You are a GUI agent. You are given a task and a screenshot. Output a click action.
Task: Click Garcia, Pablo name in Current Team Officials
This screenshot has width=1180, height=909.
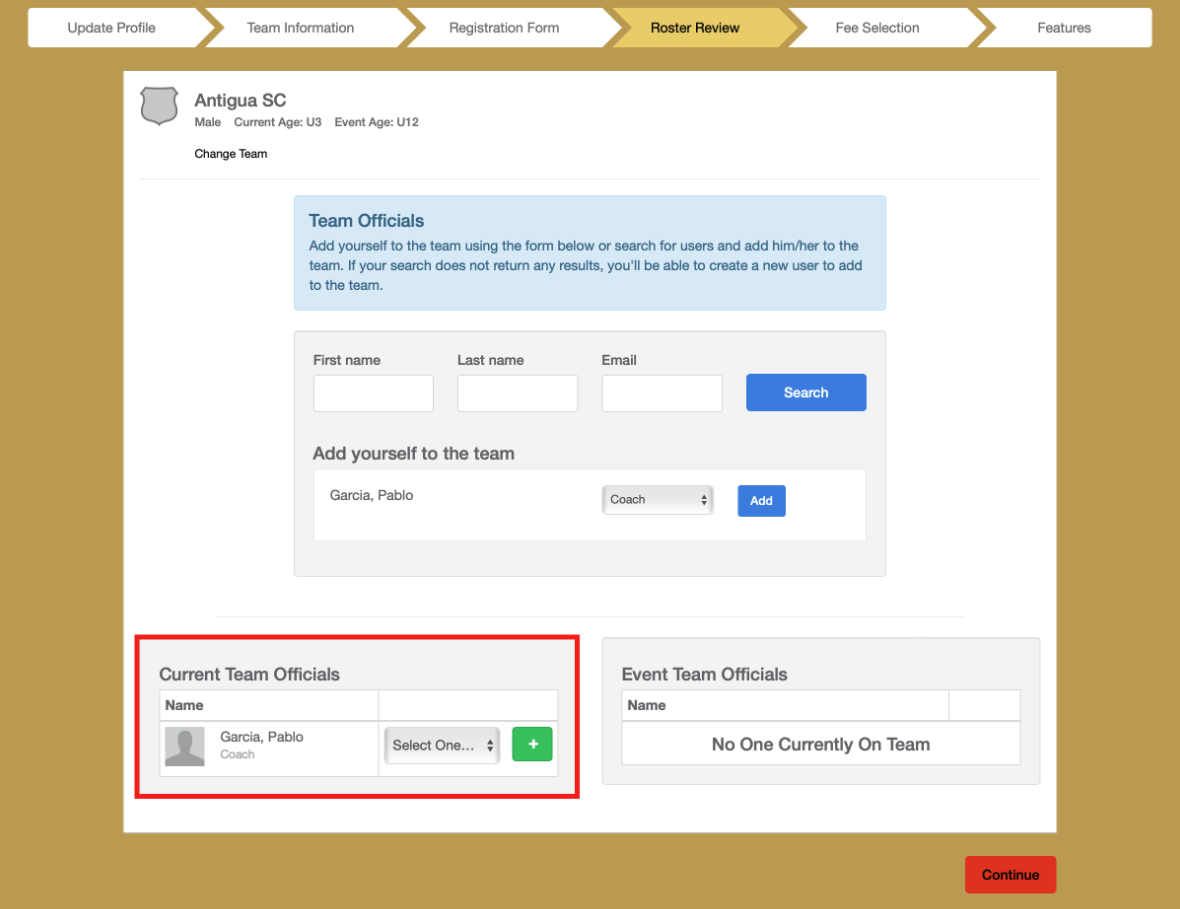point(261,737)
